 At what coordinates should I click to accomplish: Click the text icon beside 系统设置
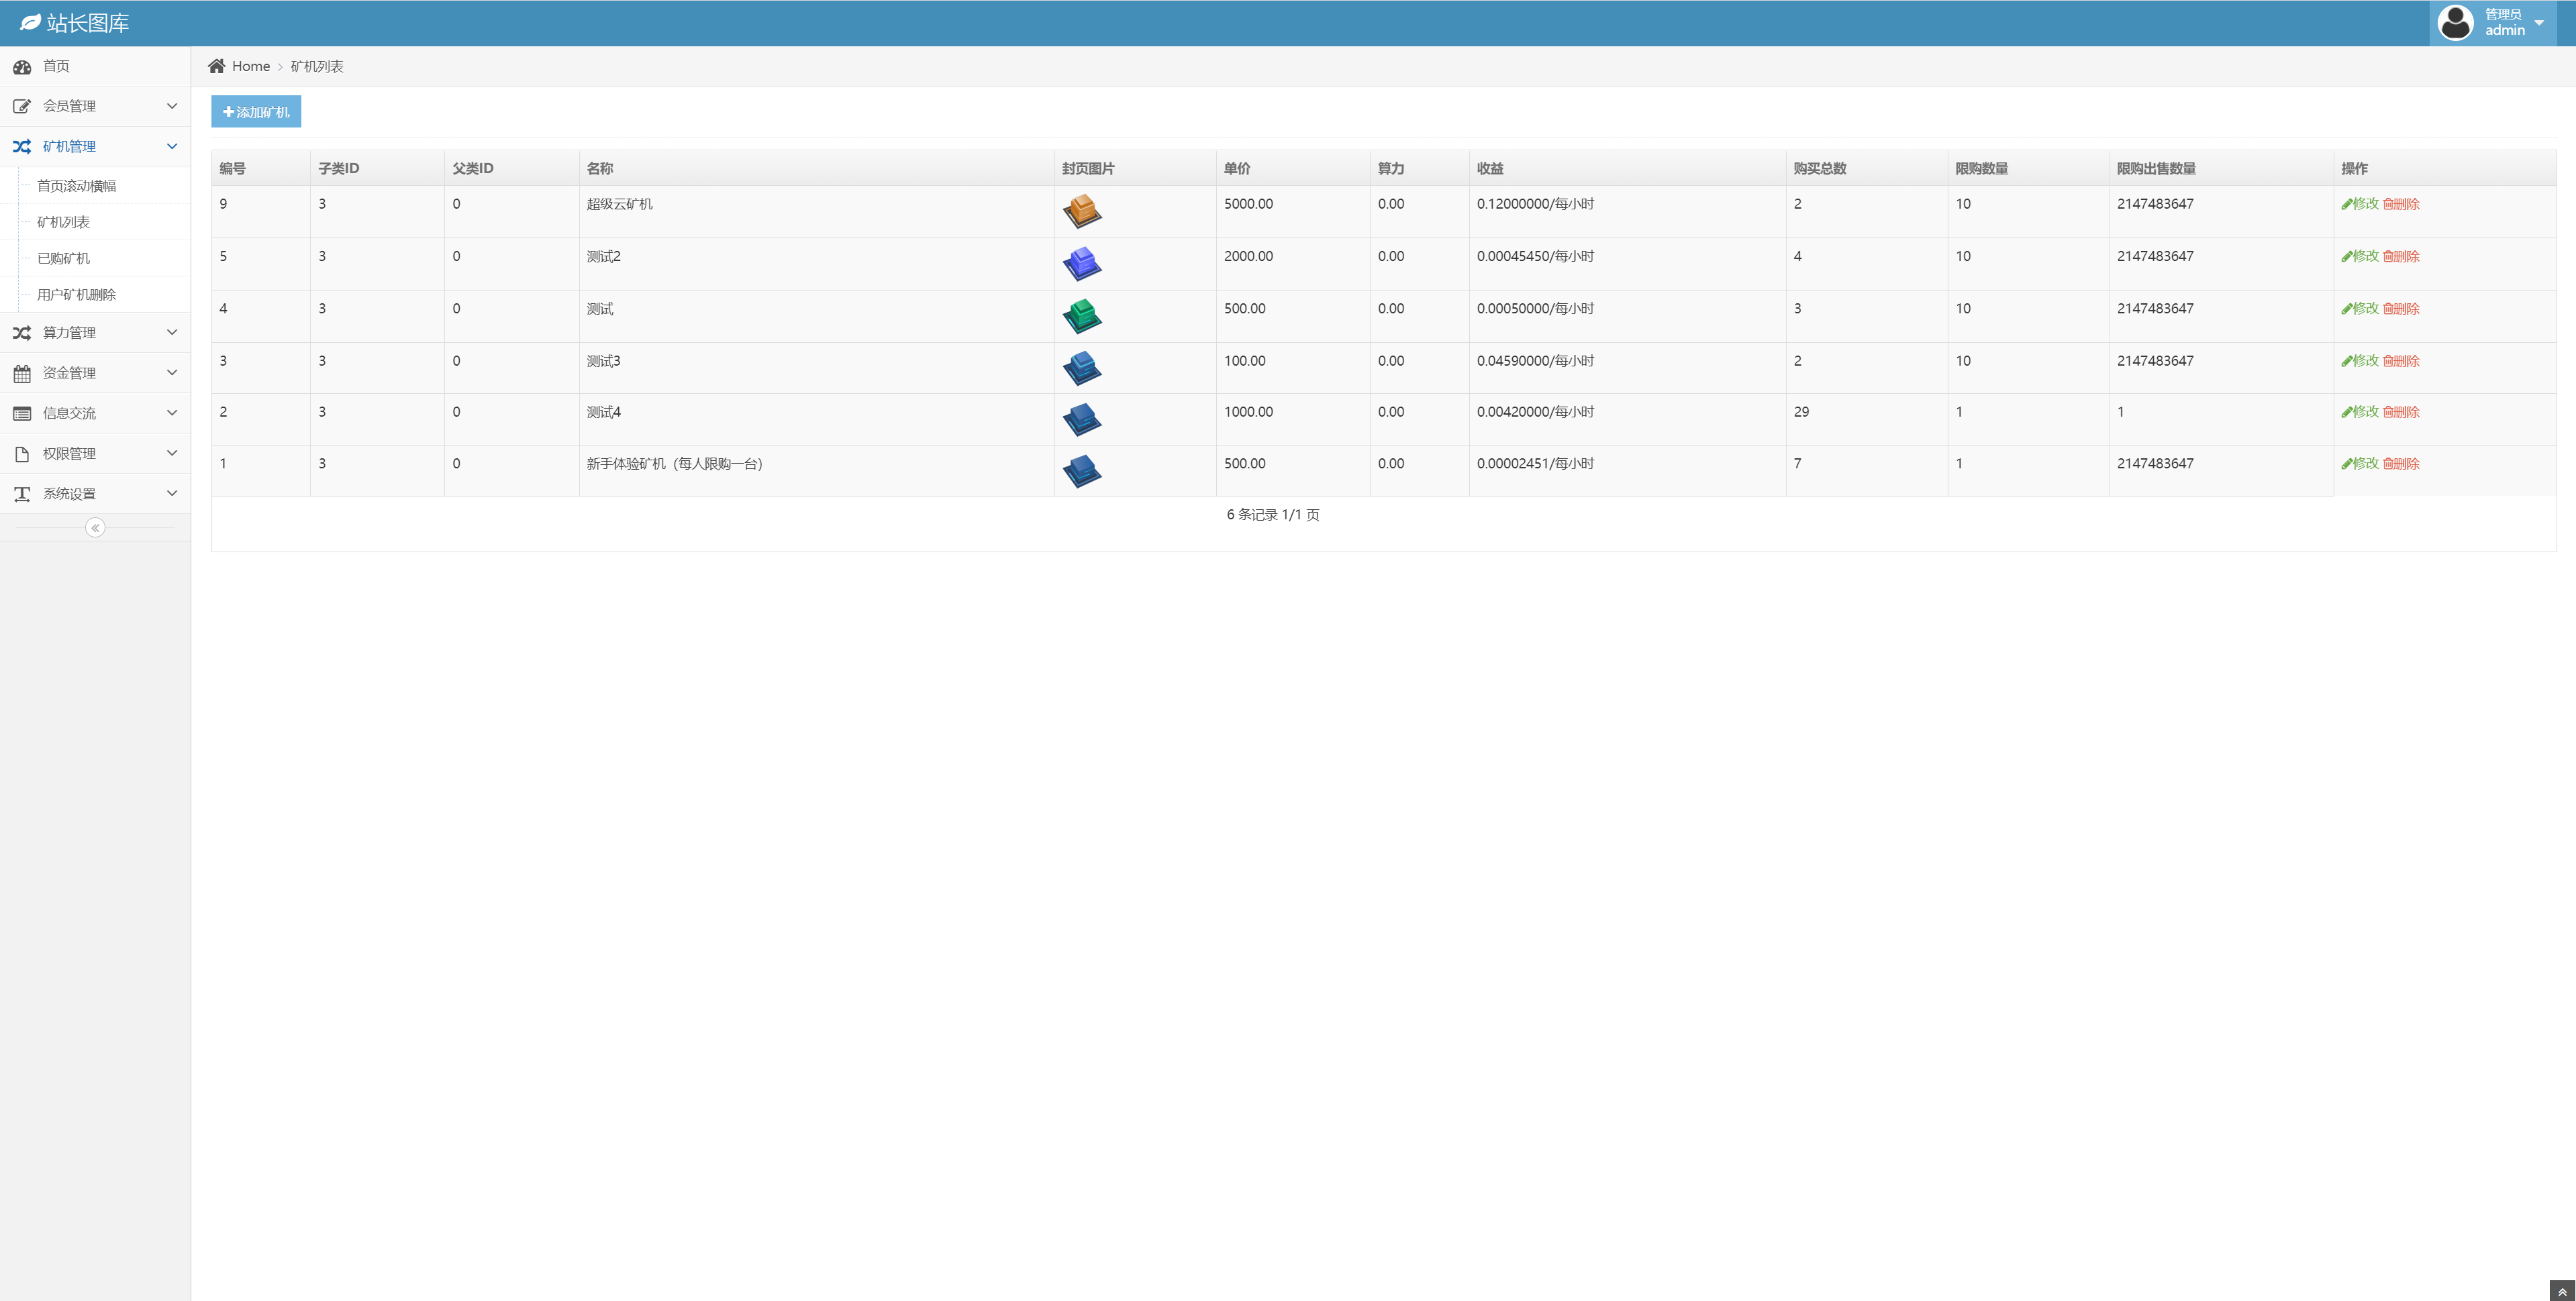22,494
